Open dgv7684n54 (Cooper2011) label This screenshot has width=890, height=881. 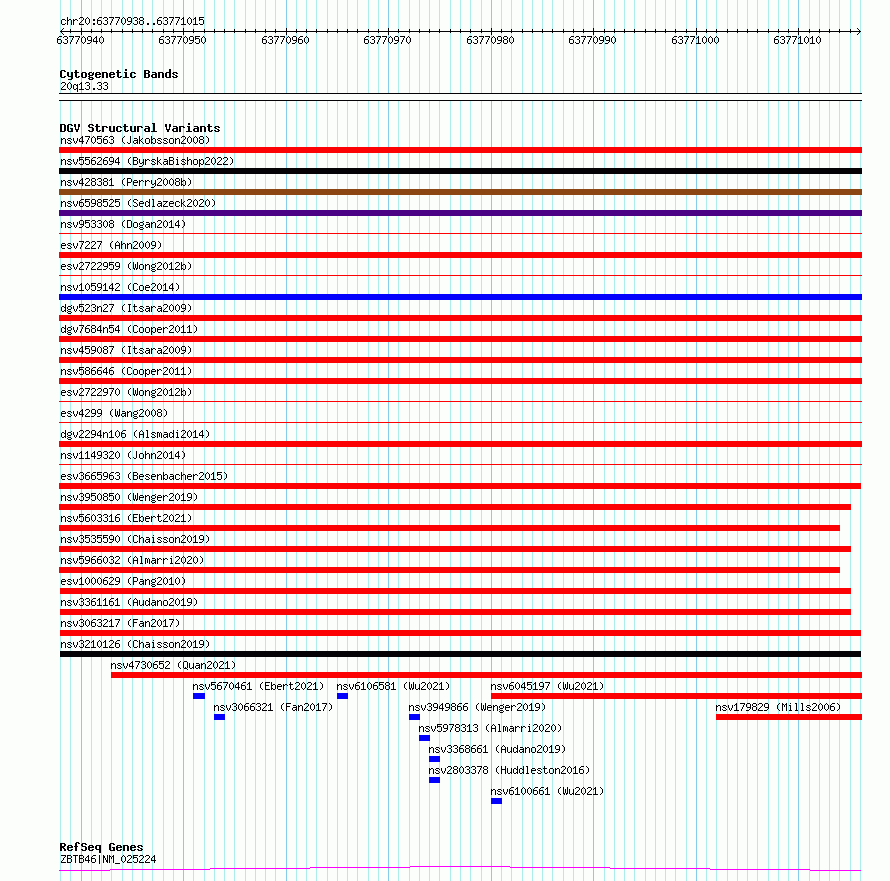tap(129, 329)
